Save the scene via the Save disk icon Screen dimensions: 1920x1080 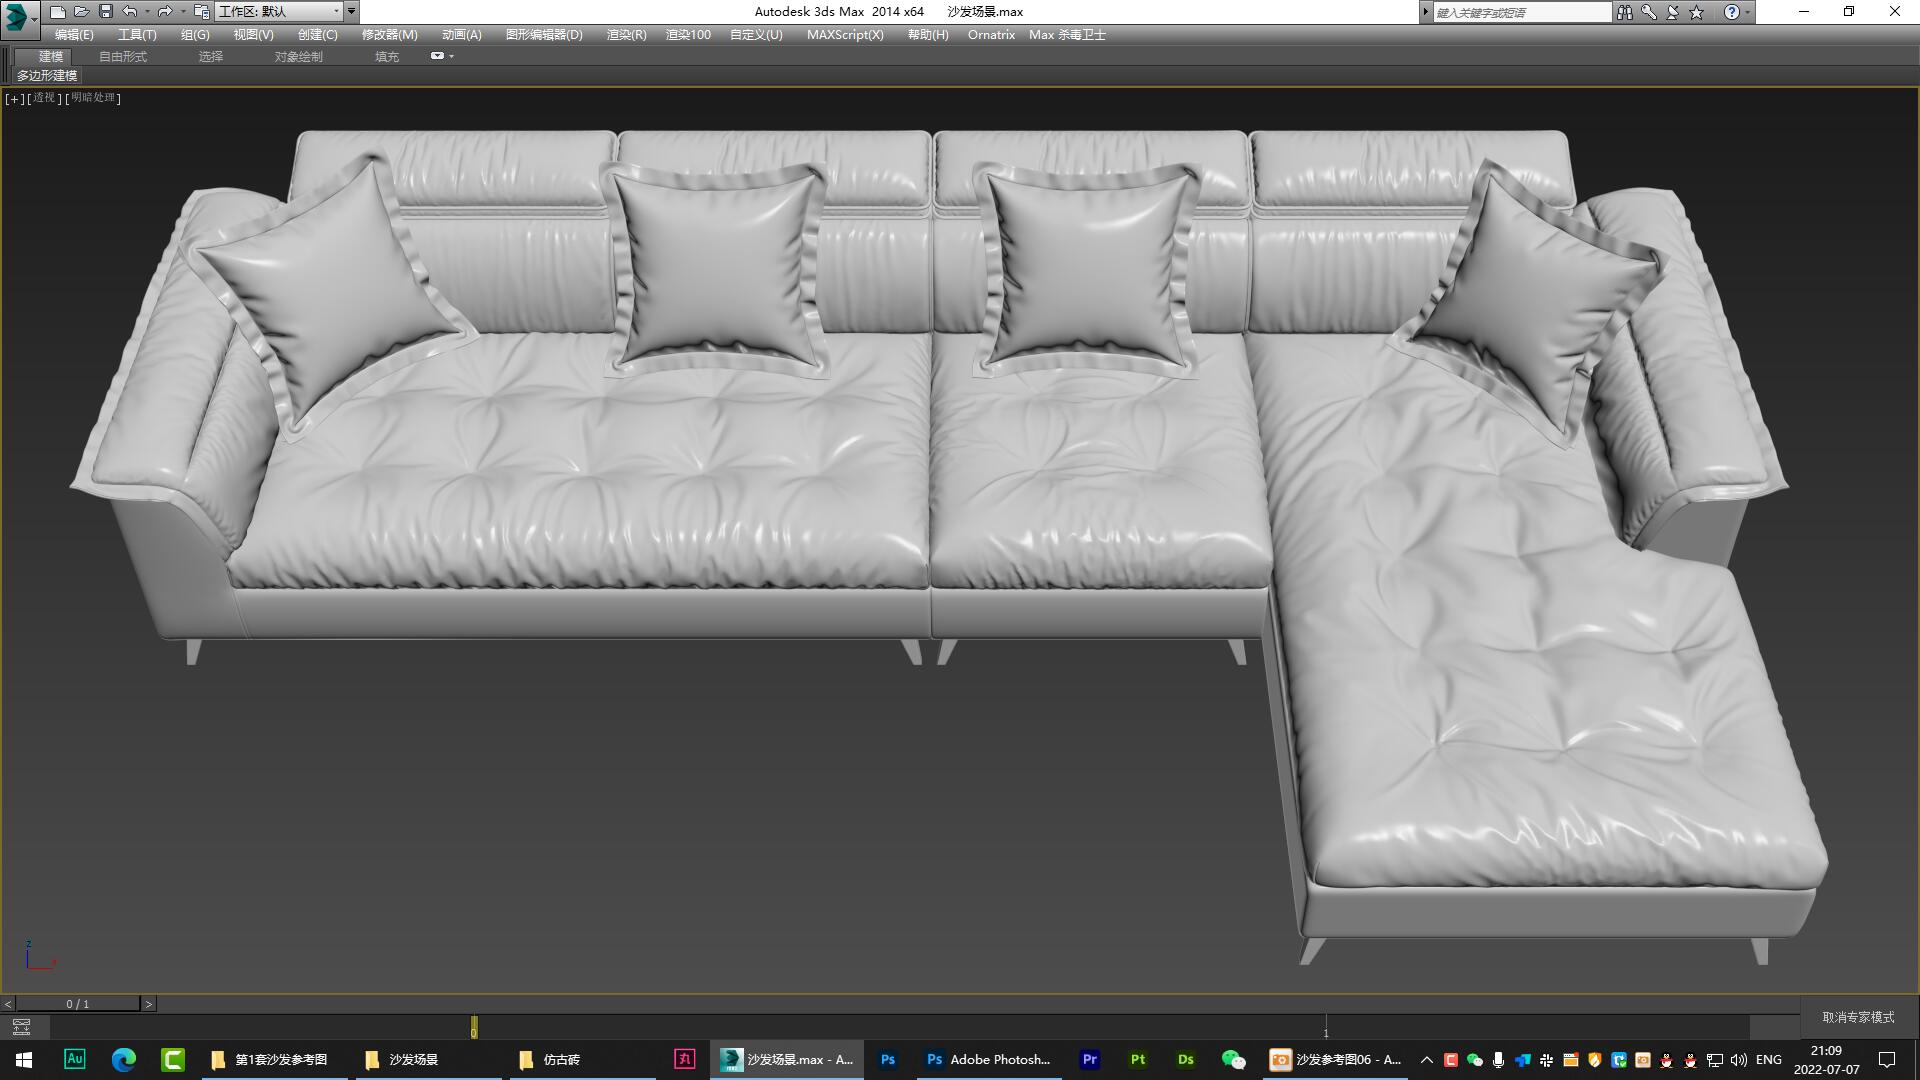[104, 11]
